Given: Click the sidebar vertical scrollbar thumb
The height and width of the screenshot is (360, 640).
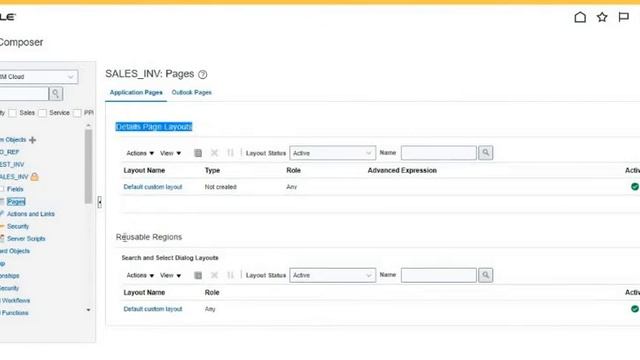Looking at the screenshot, I should click(88, 166).
